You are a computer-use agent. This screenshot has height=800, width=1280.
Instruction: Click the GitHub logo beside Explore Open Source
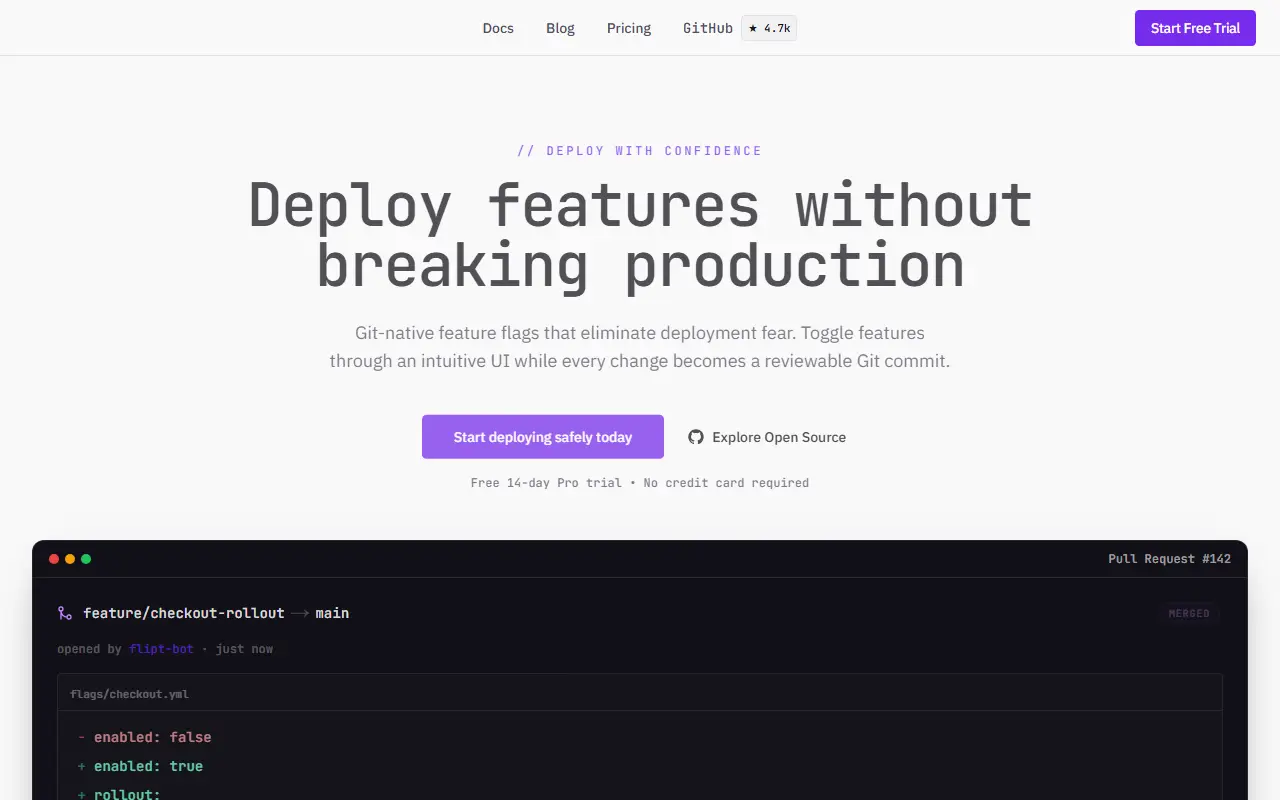(x=696, y=437)
